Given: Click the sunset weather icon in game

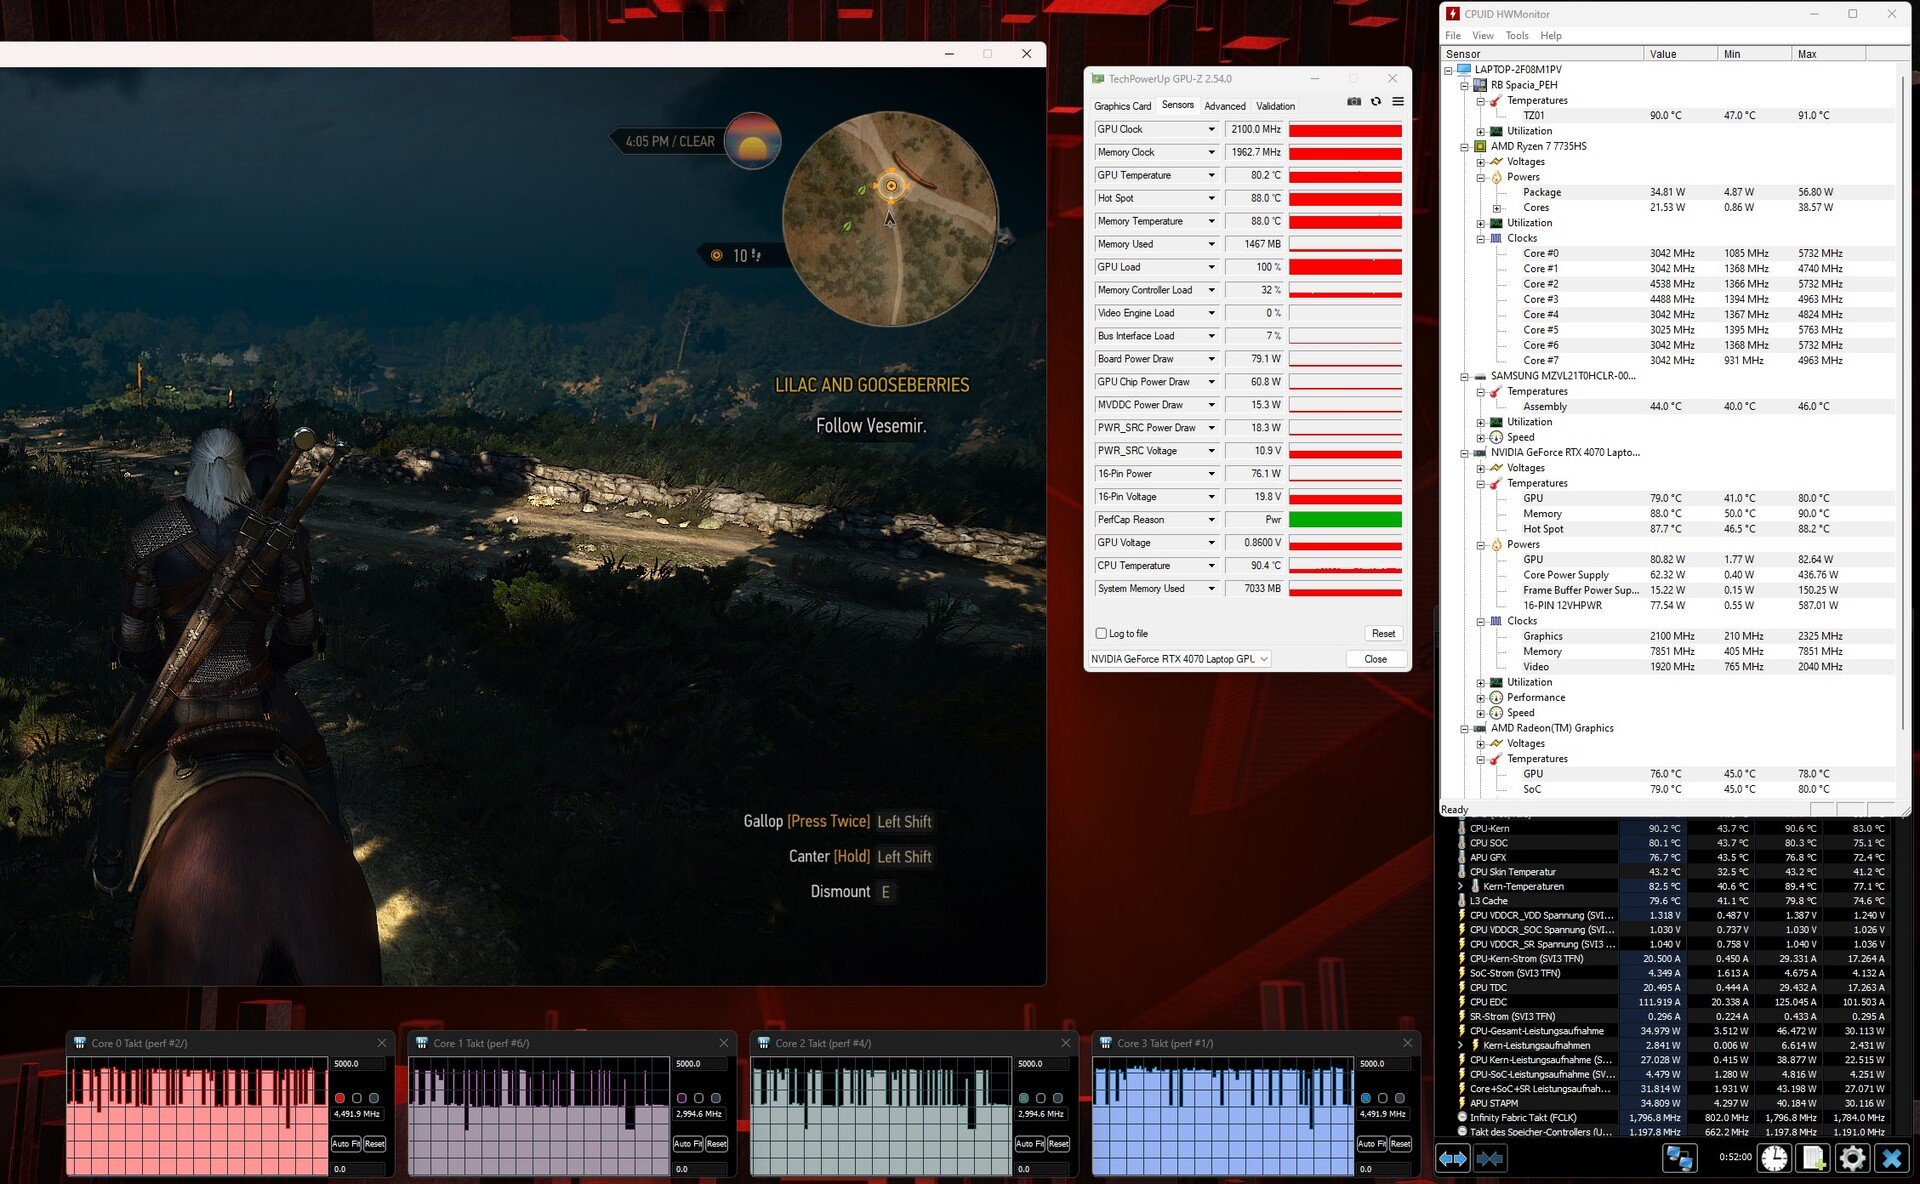Looking at the screenshot, I should click(x=752, y=141).
